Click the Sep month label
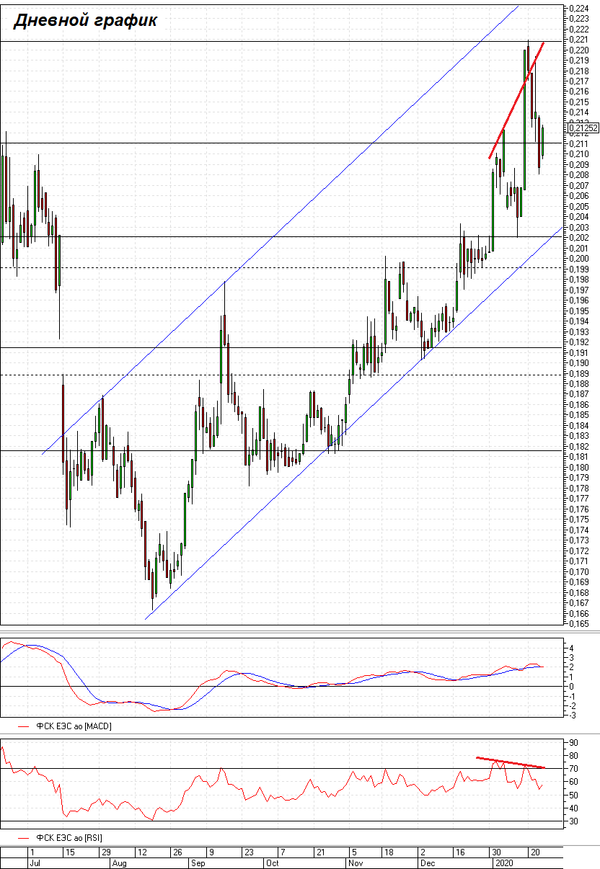The width and height of the screenshot is (600, 869). pyautogui.click(x=198, y=863)
